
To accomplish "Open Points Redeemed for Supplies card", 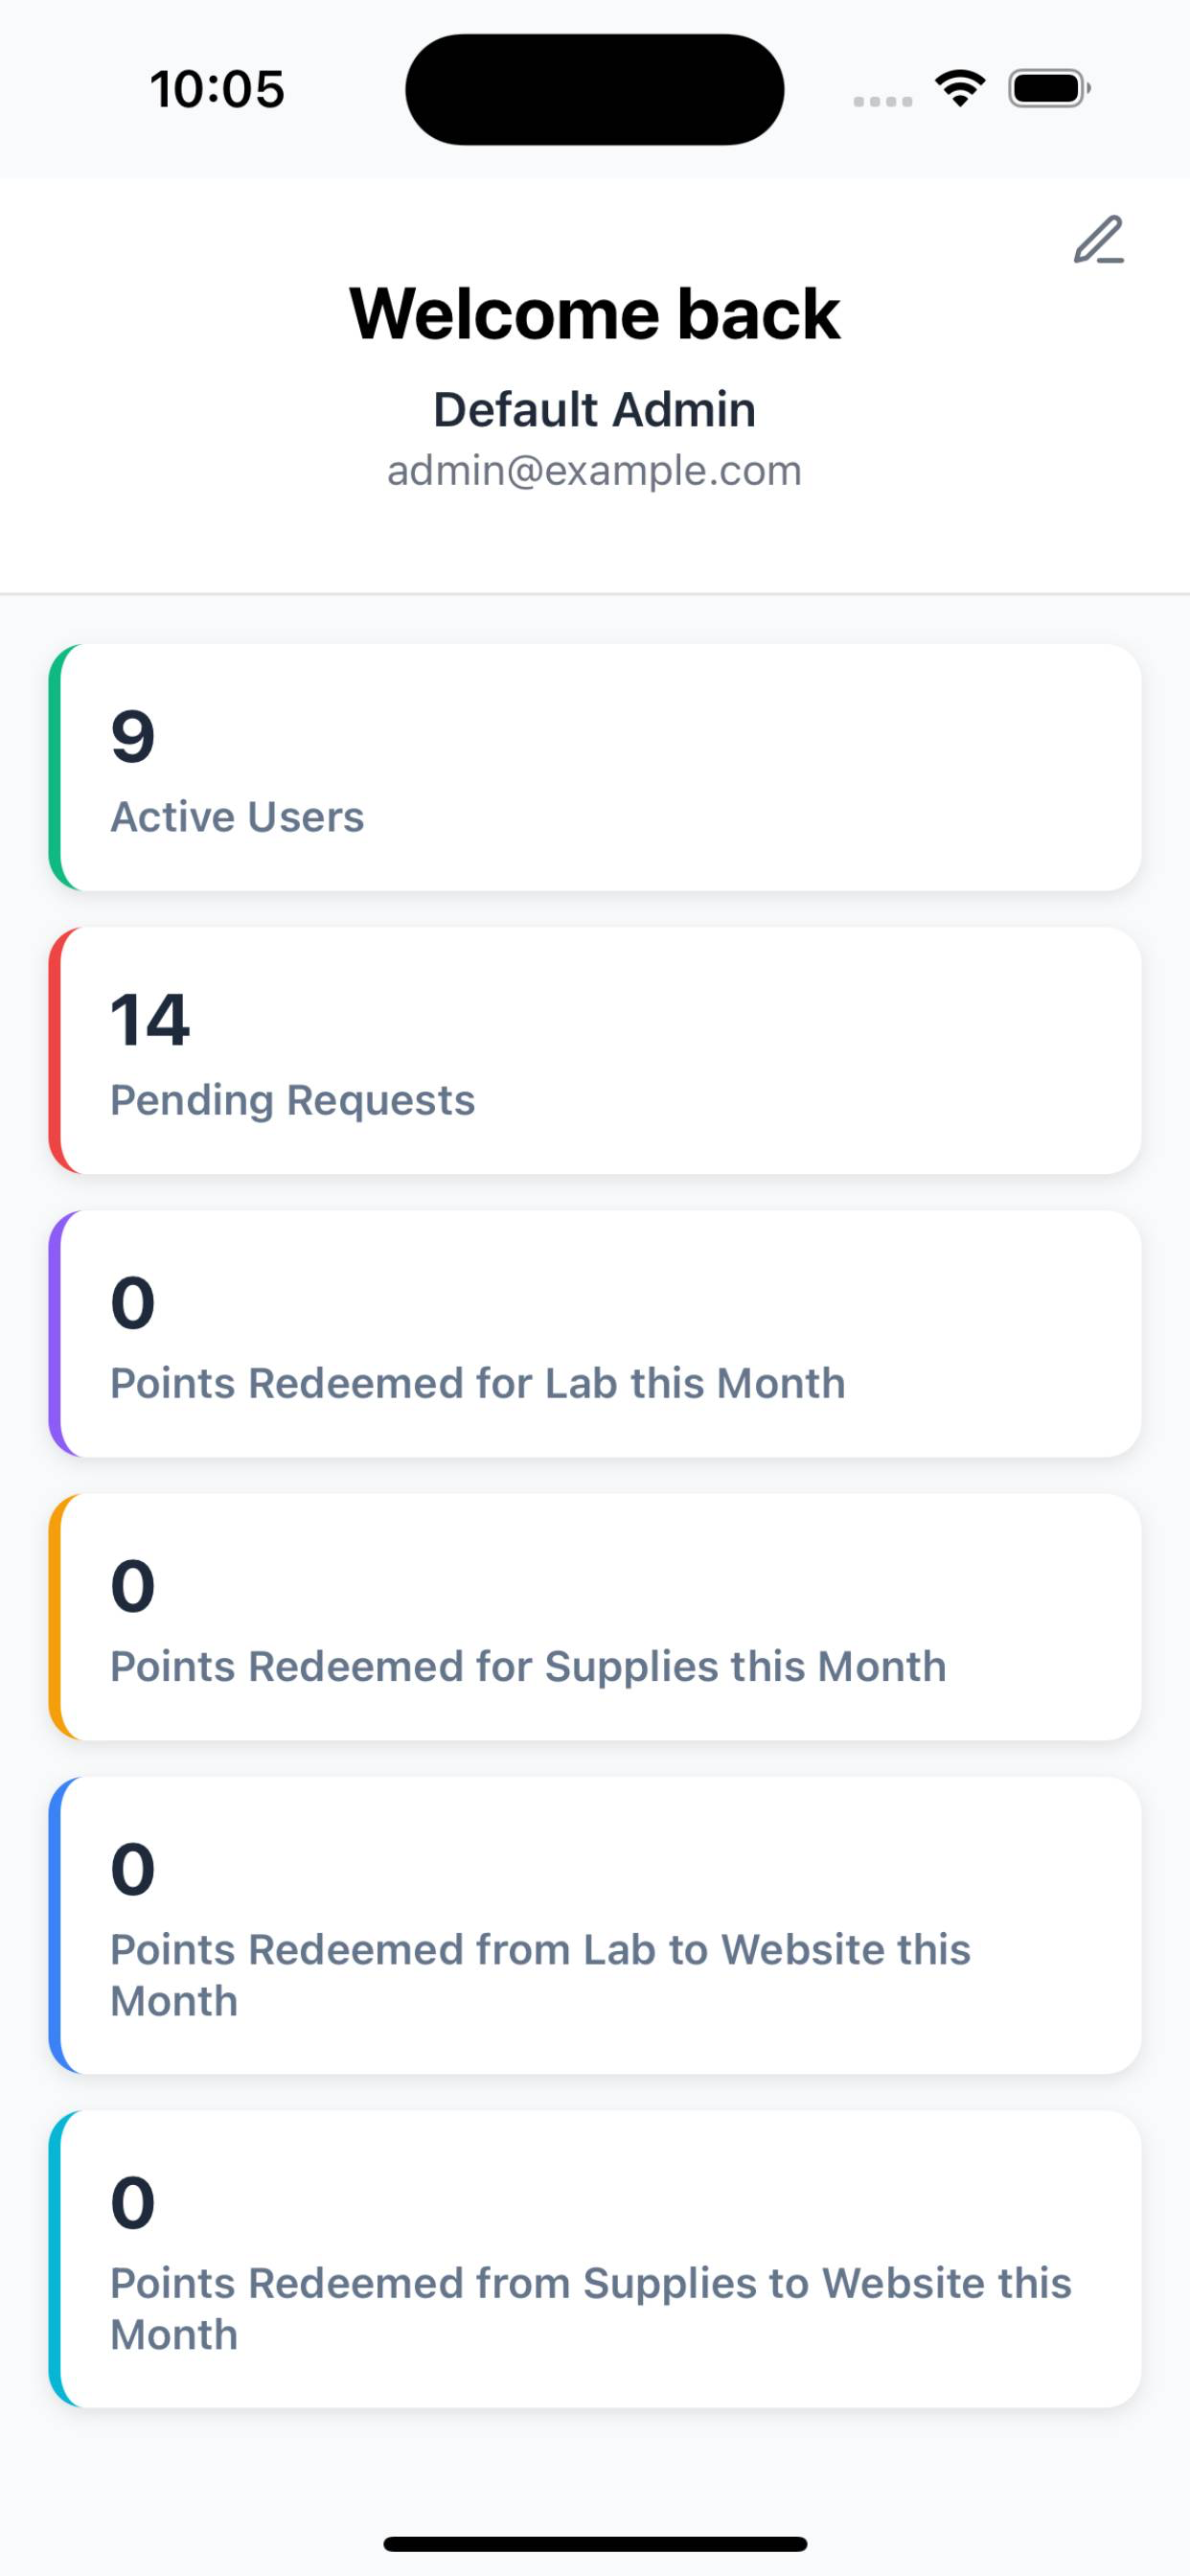I will (595, 1616).
